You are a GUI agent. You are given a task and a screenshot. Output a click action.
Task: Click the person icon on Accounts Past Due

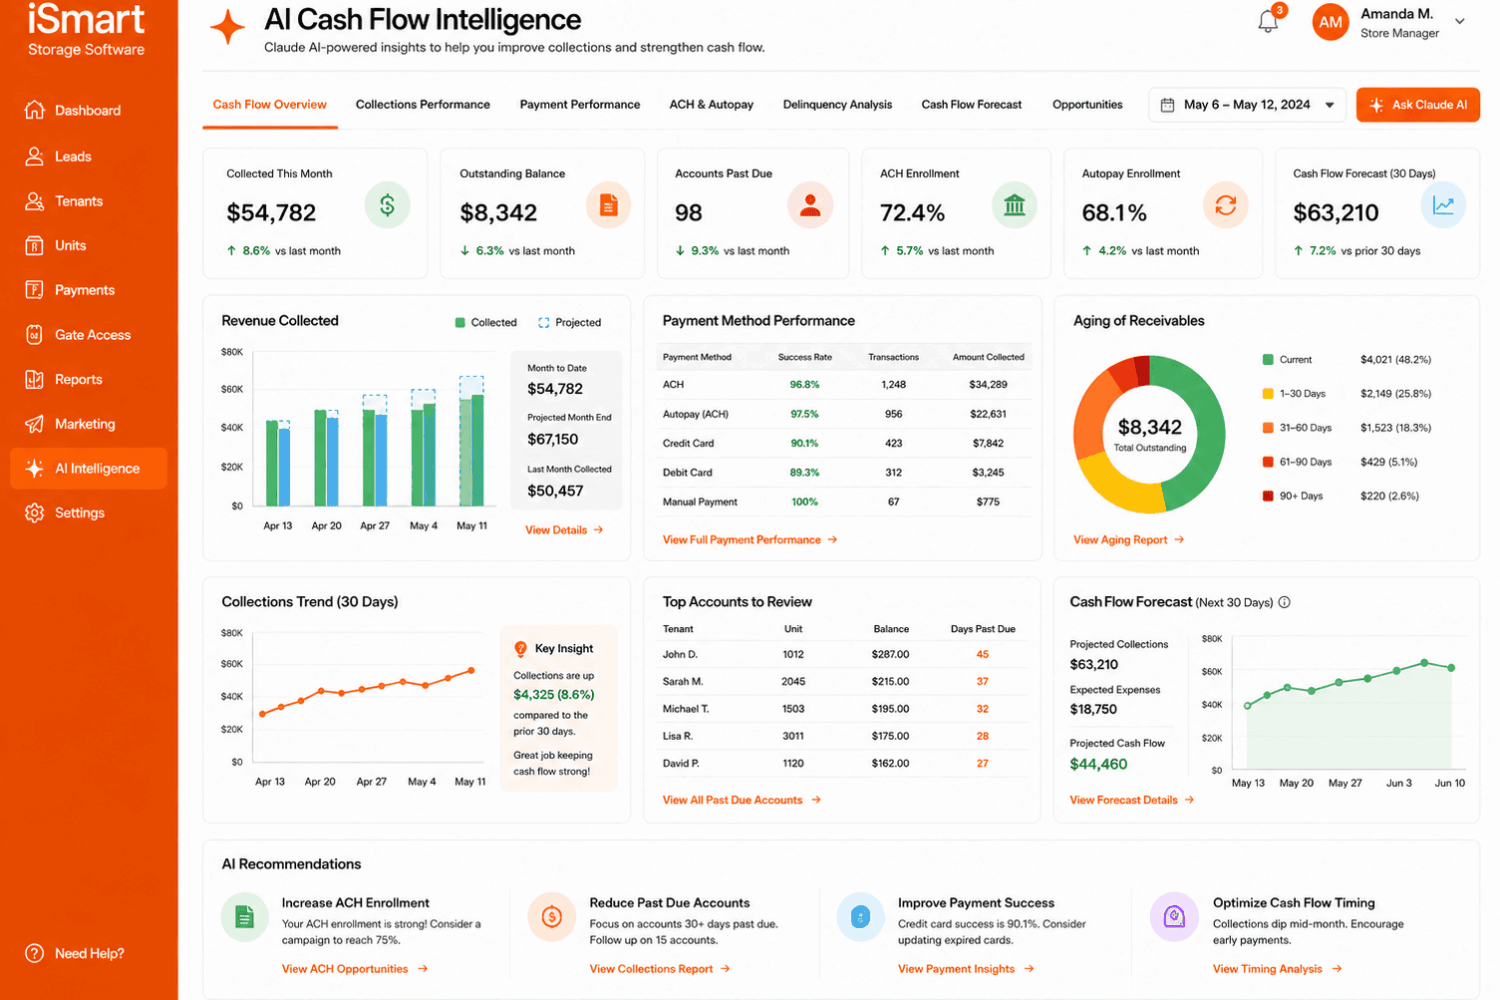click(x=810, y=205)
